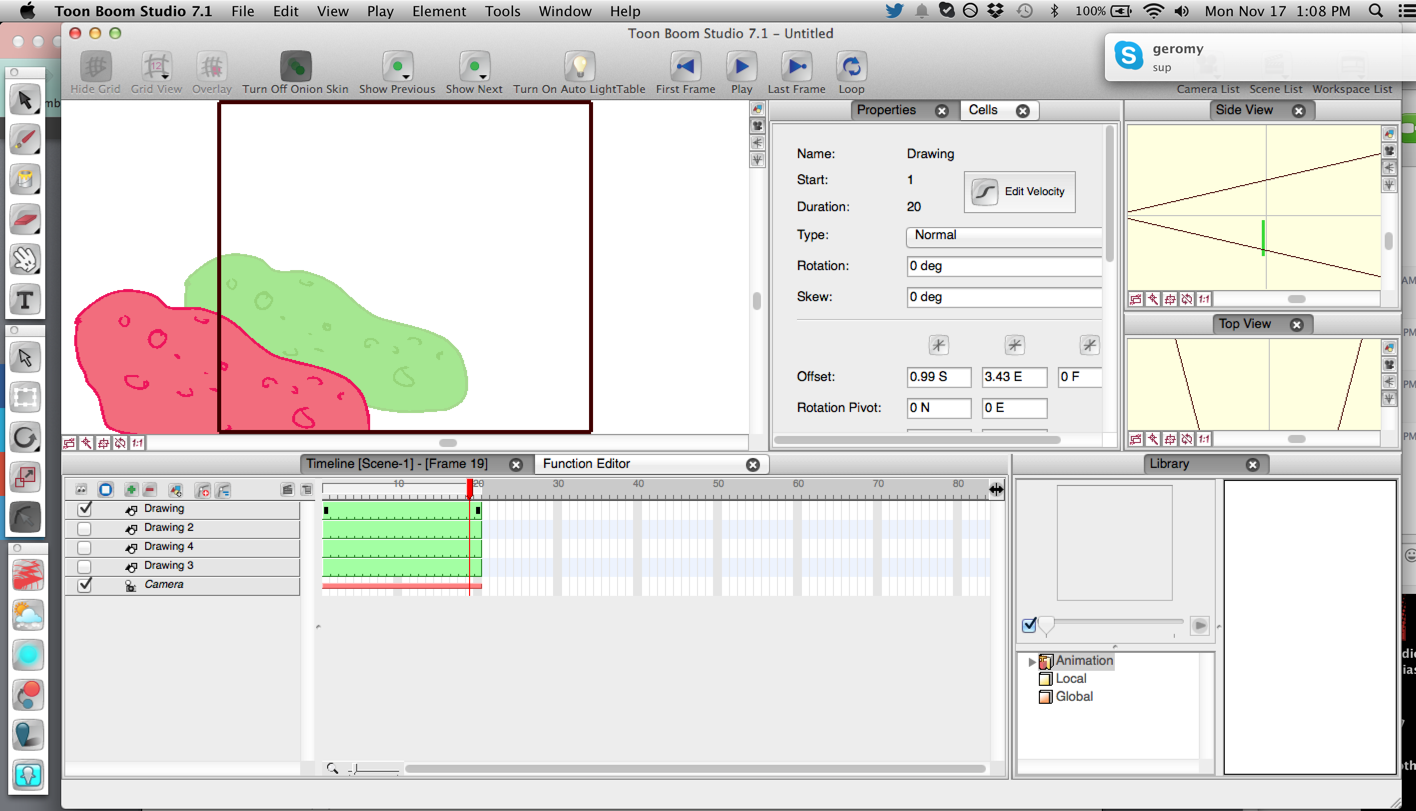Click the timeline expand arrows at ruler end
This screenshot has height=811, width=1416.
(996, 489)
